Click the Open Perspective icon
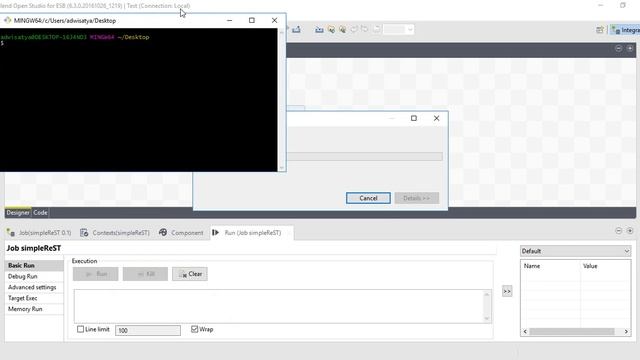Screen dimensions: 640x360 (x=600, y=30)
